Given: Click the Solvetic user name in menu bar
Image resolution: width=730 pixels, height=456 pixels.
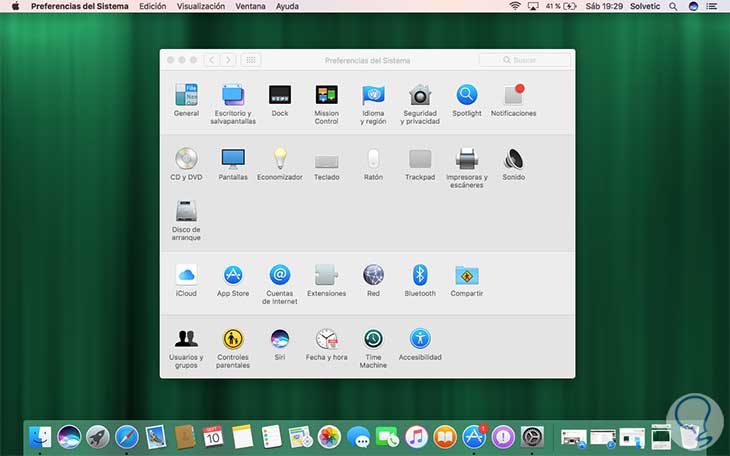Looking at the screenshot, I should point(645,7).
